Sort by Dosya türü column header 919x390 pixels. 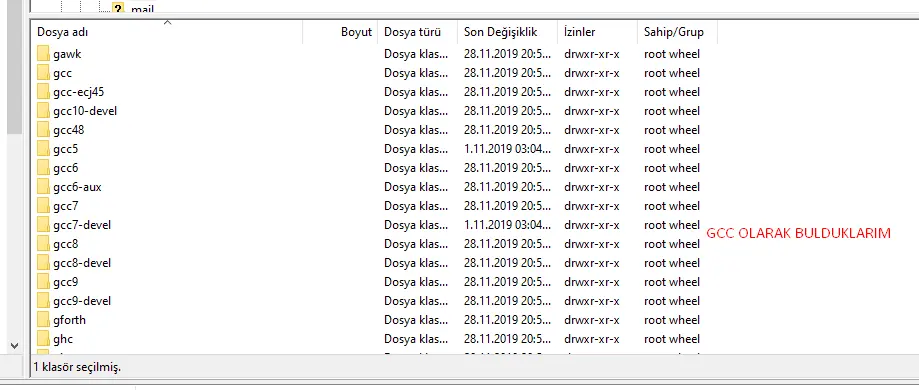pos(418,32)
